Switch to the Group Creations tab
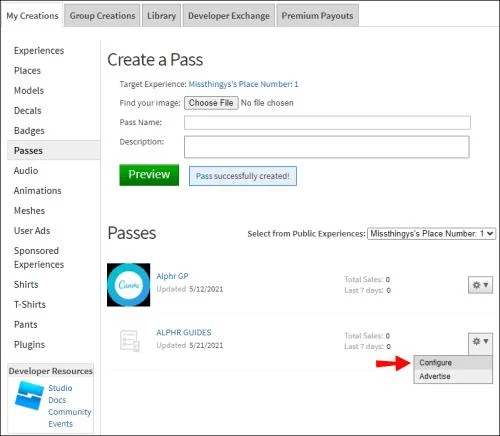The image size is (500, 436). [x=102, y=16]
